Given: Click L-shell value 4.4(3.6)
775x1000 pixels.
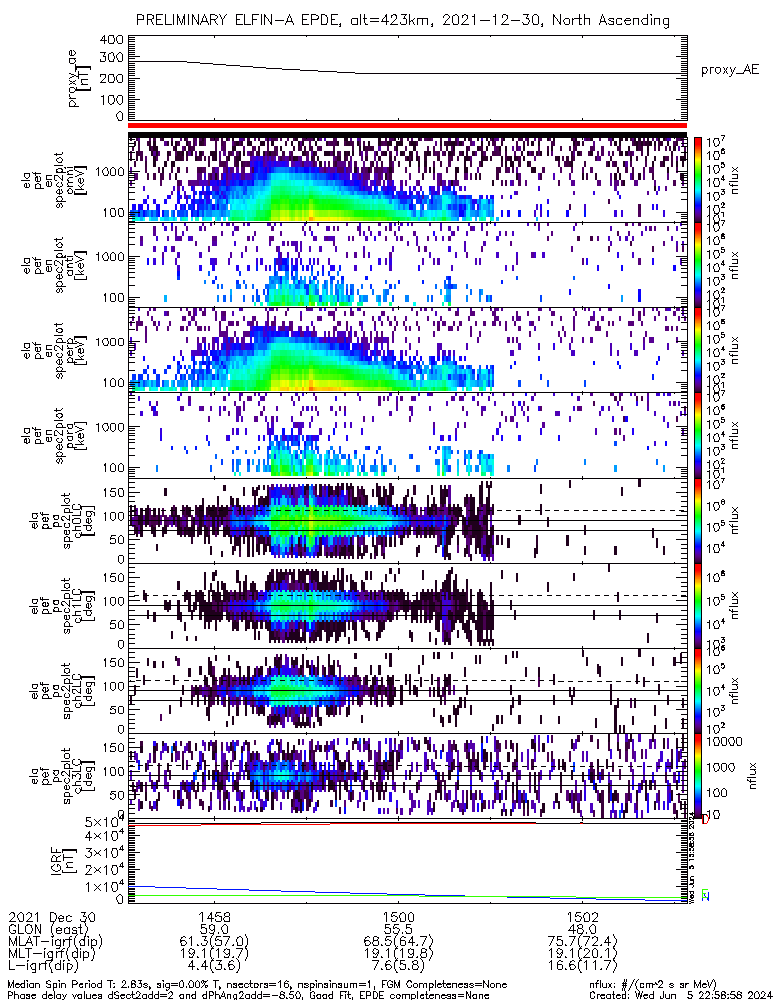Looking at the screenshot, I should tap(214, 966).
